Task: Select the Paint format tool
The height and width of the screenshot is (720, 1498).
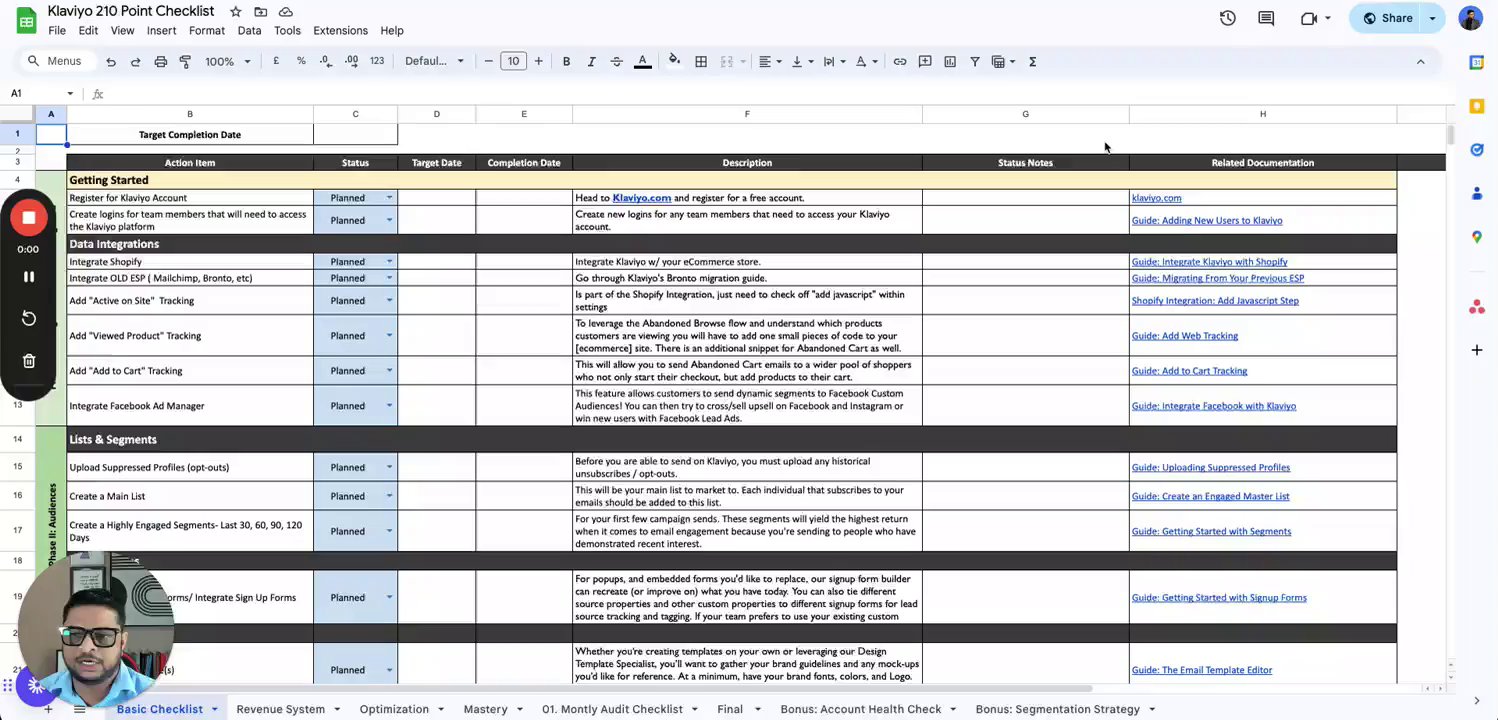Action: tap(185, 62)
